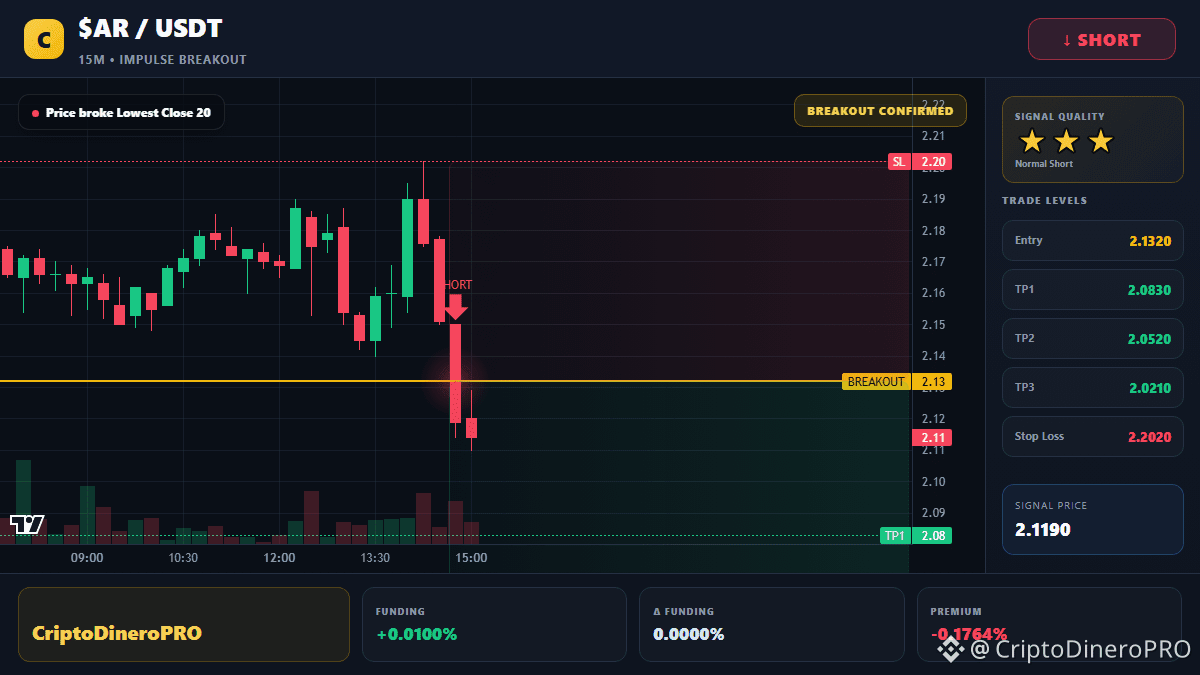This screenshot has width=1200, height=675.
Task: Click the first star in Signal Quality
Action: click(1032, 141)
